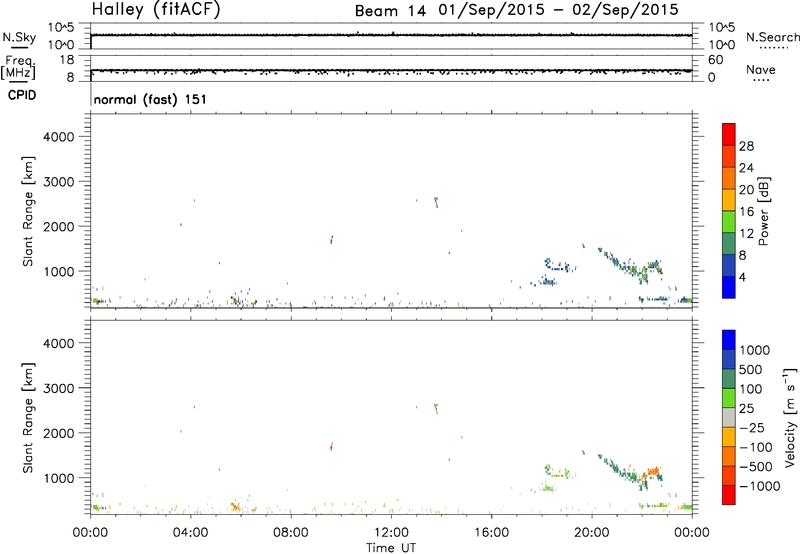This screenshot has height=554, width=800.
Task: Click the 'Halley (fitACF)' plot title
Action: pos(156,10)
